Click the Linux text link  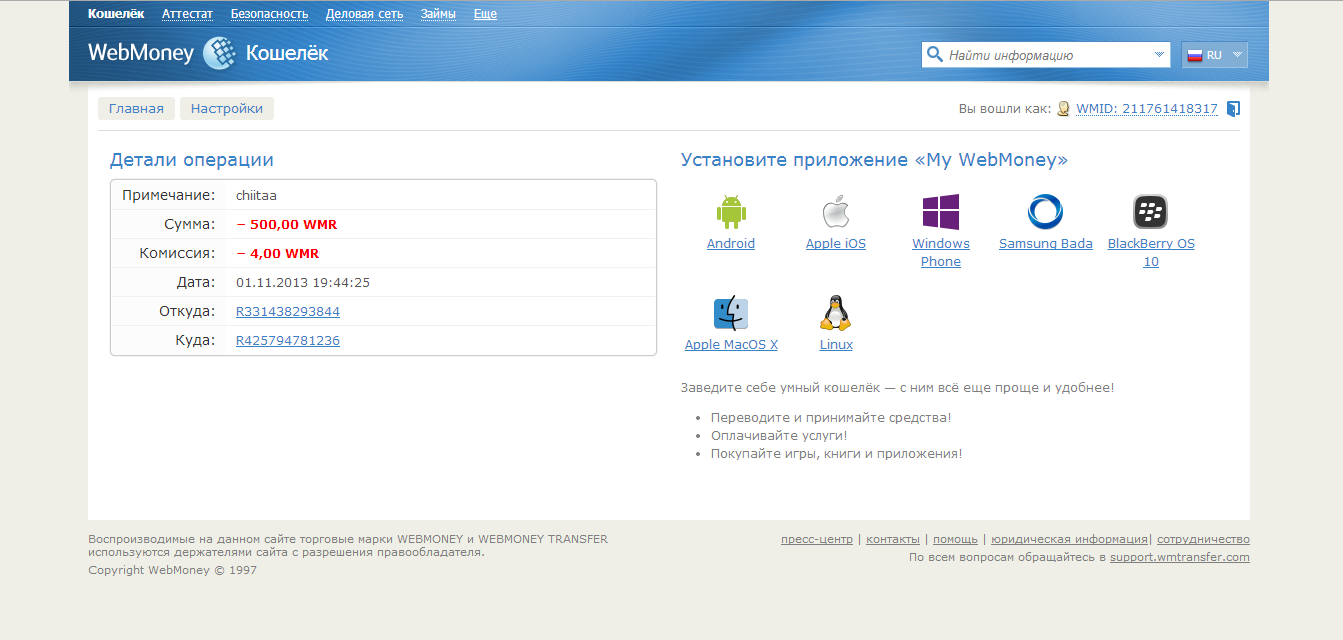[836, 345]
